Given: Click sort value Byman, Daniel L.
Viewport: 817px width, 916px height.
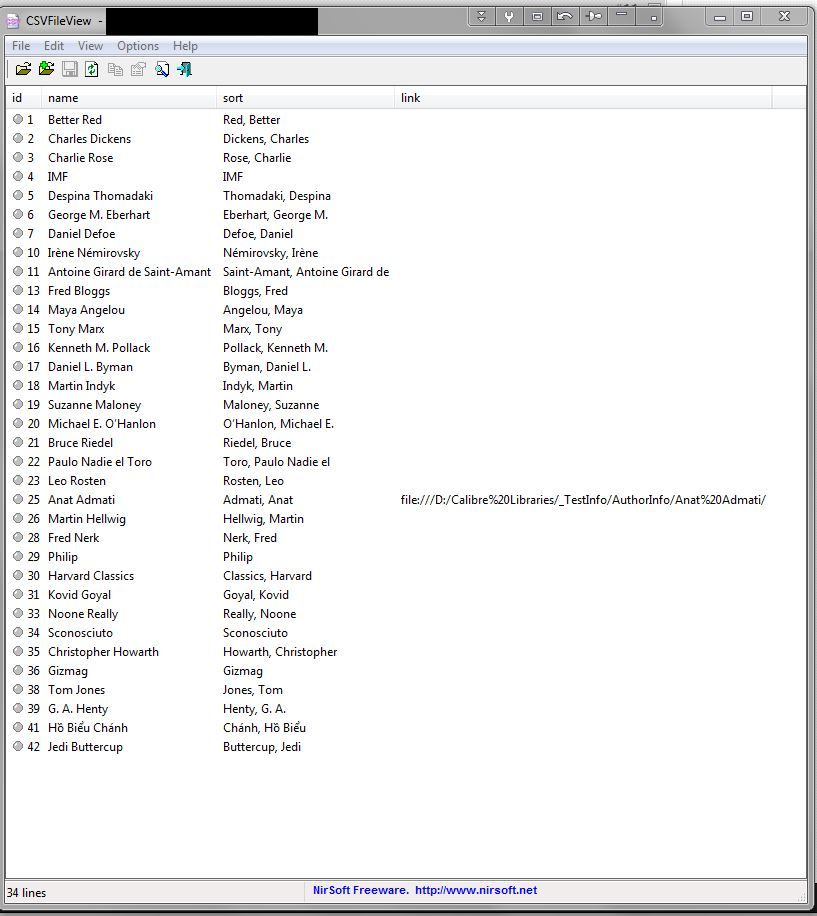Looking at the screenshot, I should point(267,366).
